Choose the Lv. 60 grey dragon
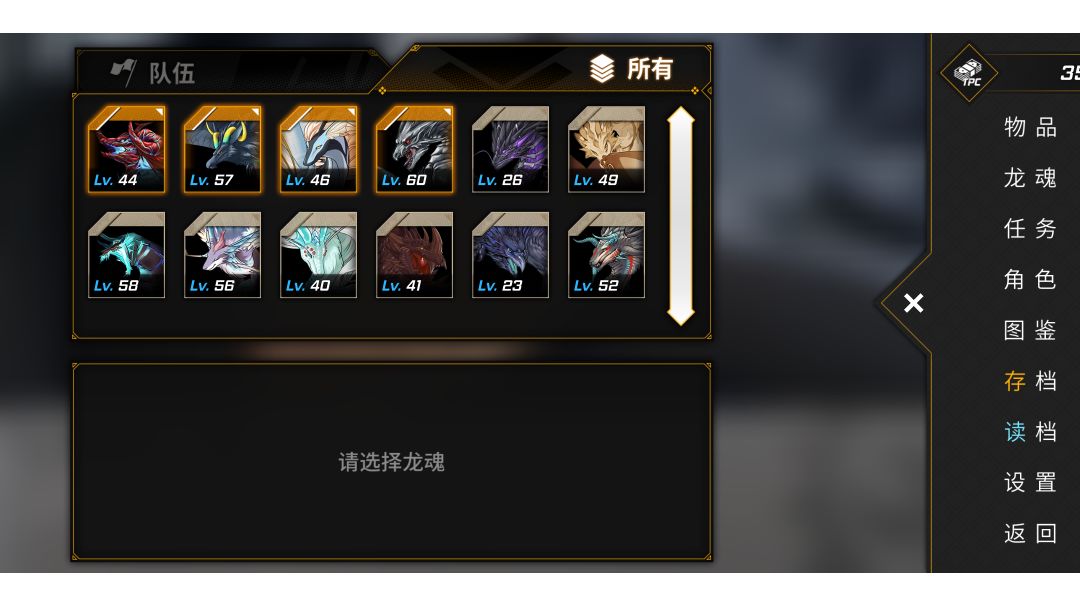Viewport: 1080px width, 606px height. pos(415,149)
